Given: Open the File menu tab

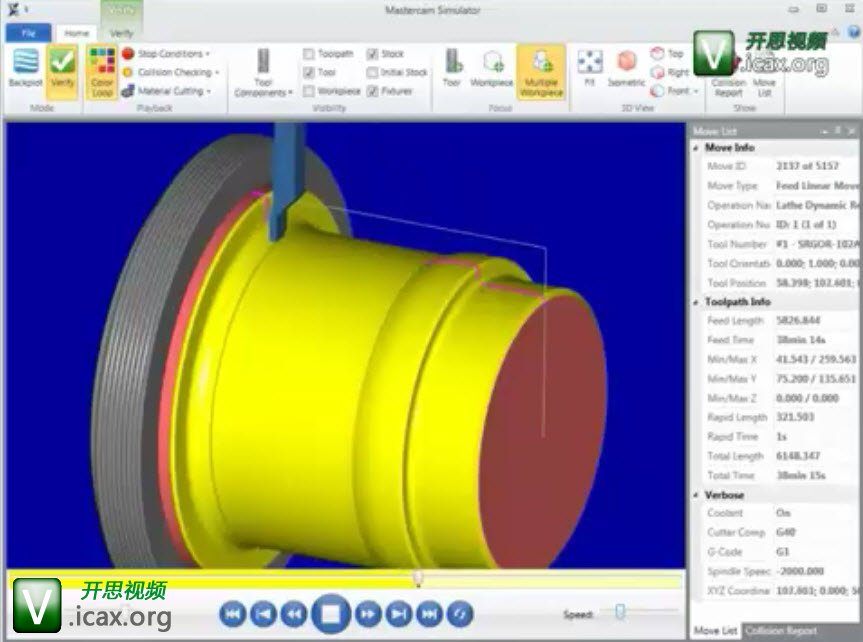Looking at the screenshot, I should point(26,33).
